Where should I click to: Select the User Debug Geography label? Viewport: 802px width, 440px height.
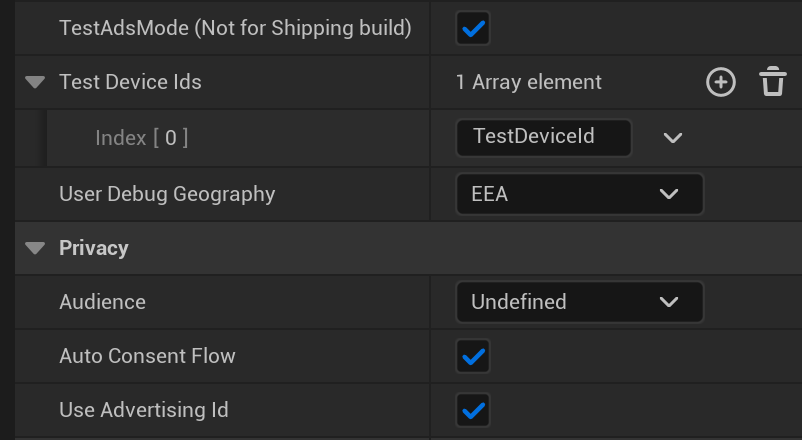167,194
